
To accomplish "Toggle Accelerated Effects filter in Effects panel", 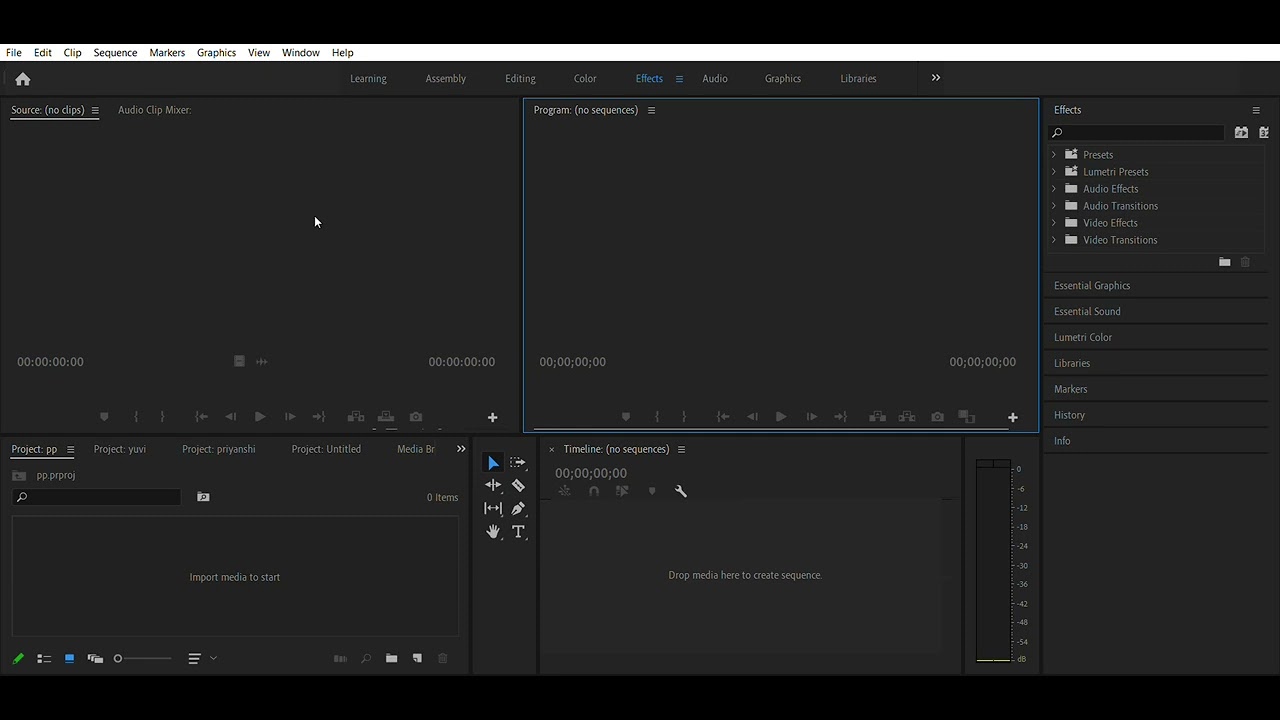I will pyautogui.click(x=1241, y=132).
